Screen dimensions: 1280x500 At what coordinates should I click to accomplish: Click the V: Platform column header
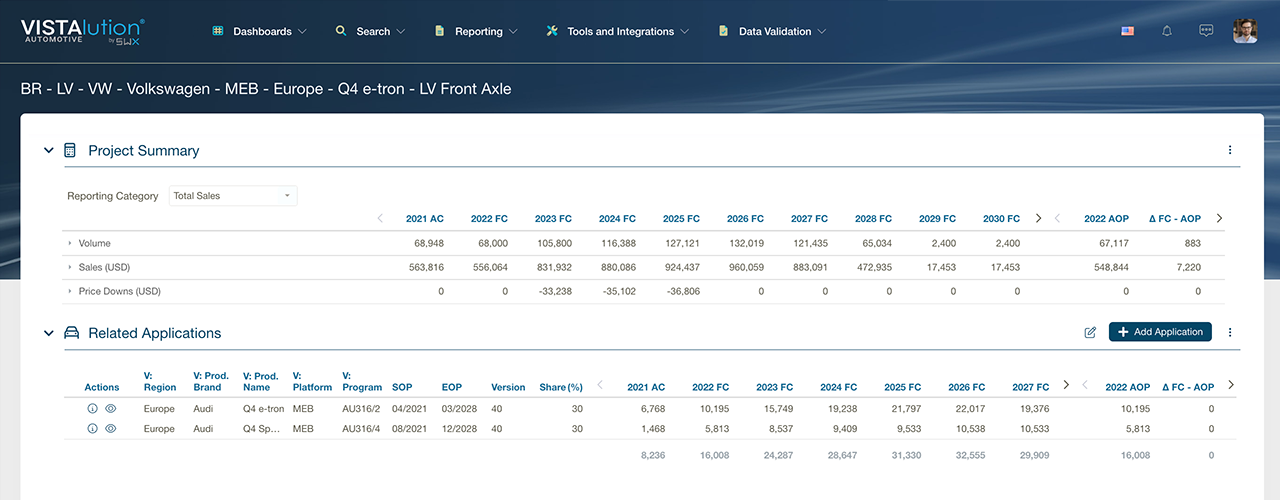(312, 381)
